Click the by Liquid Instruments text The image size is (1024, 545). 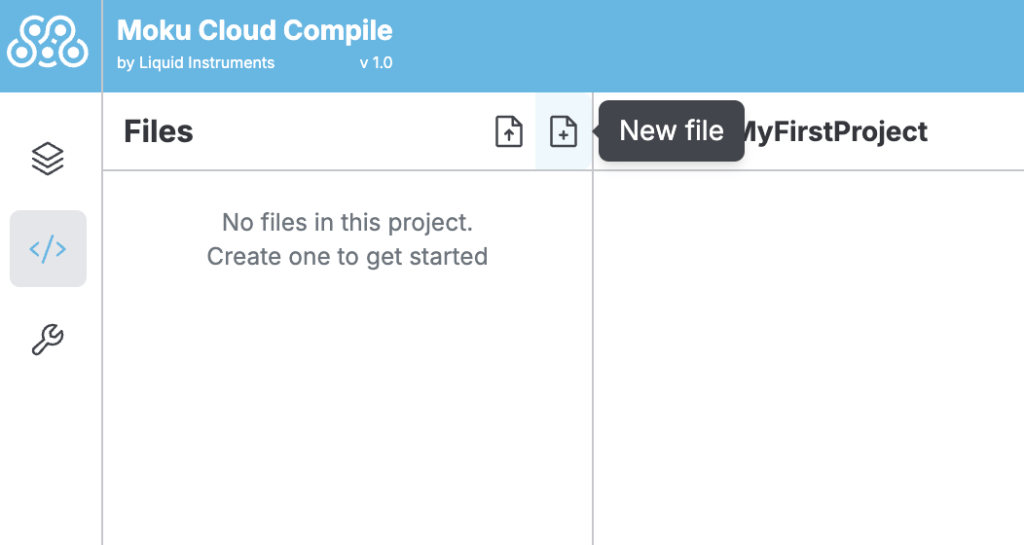196,63
